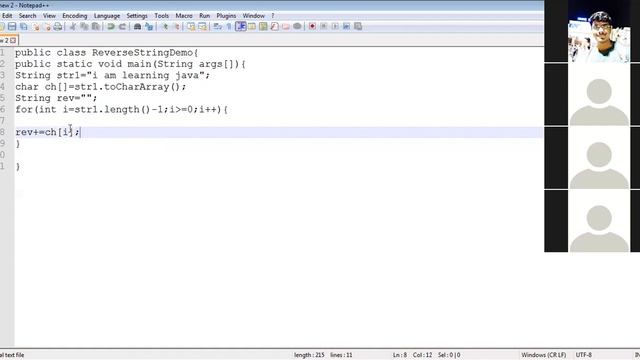
Task: Toggle Show All Characters icon
Action: click(229, 27)
